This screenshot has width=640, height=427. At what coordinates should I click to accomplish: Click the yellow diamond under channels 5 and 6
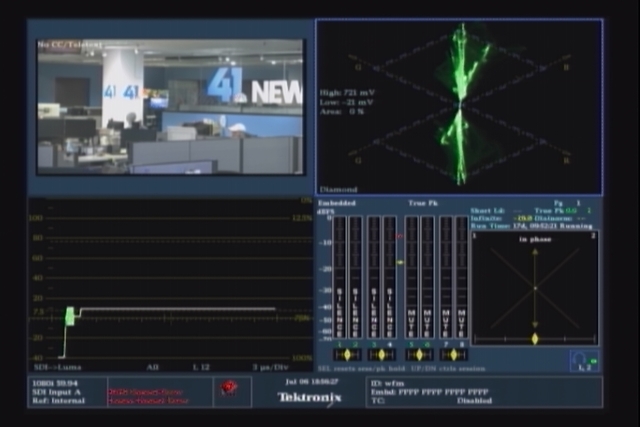coord(419,355)
